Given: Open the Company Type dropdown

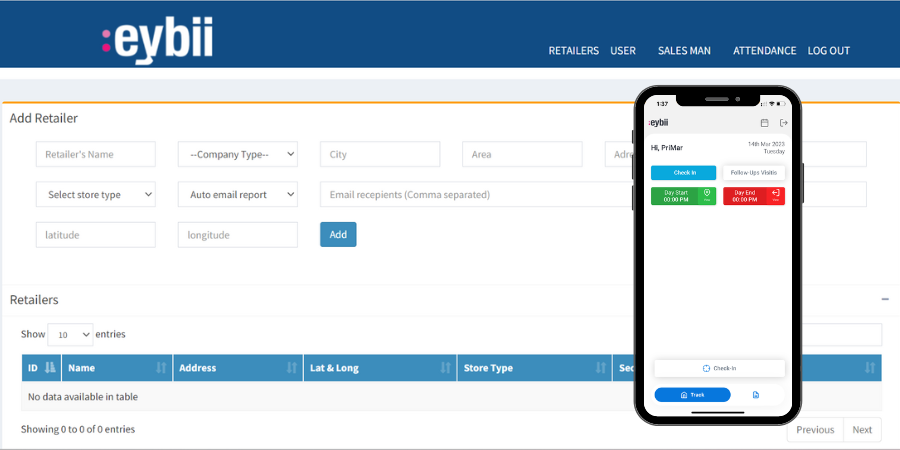Looking at the screenshot, I should (x=238, y=154).
